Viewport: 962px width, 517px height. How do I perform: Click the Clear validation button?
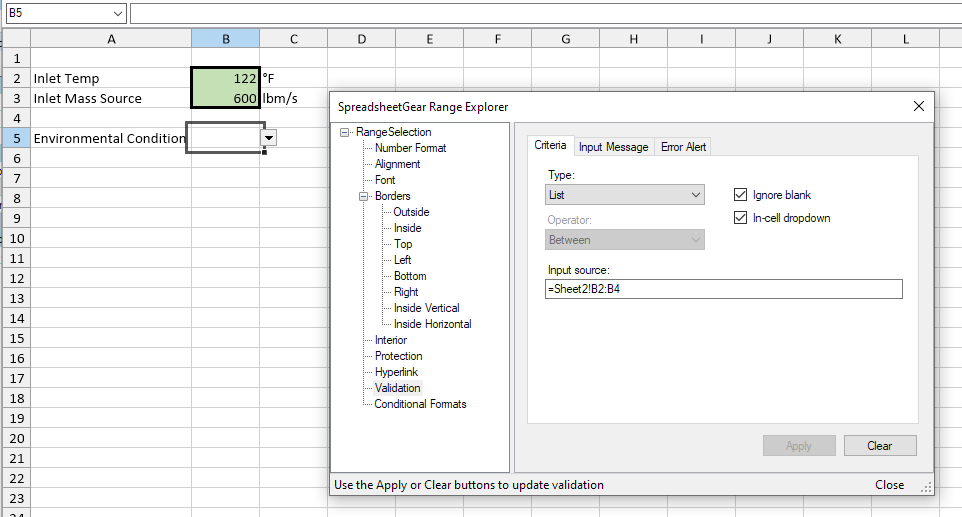pos(879,446)
